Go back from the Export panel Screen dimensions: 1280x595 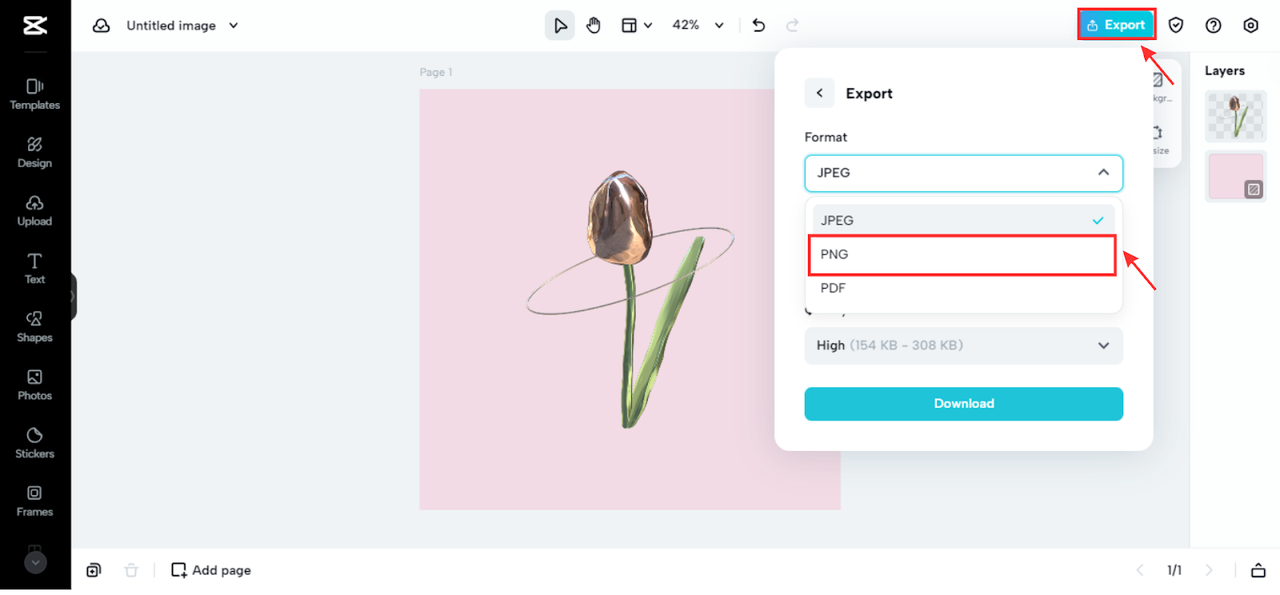(820, 93)
